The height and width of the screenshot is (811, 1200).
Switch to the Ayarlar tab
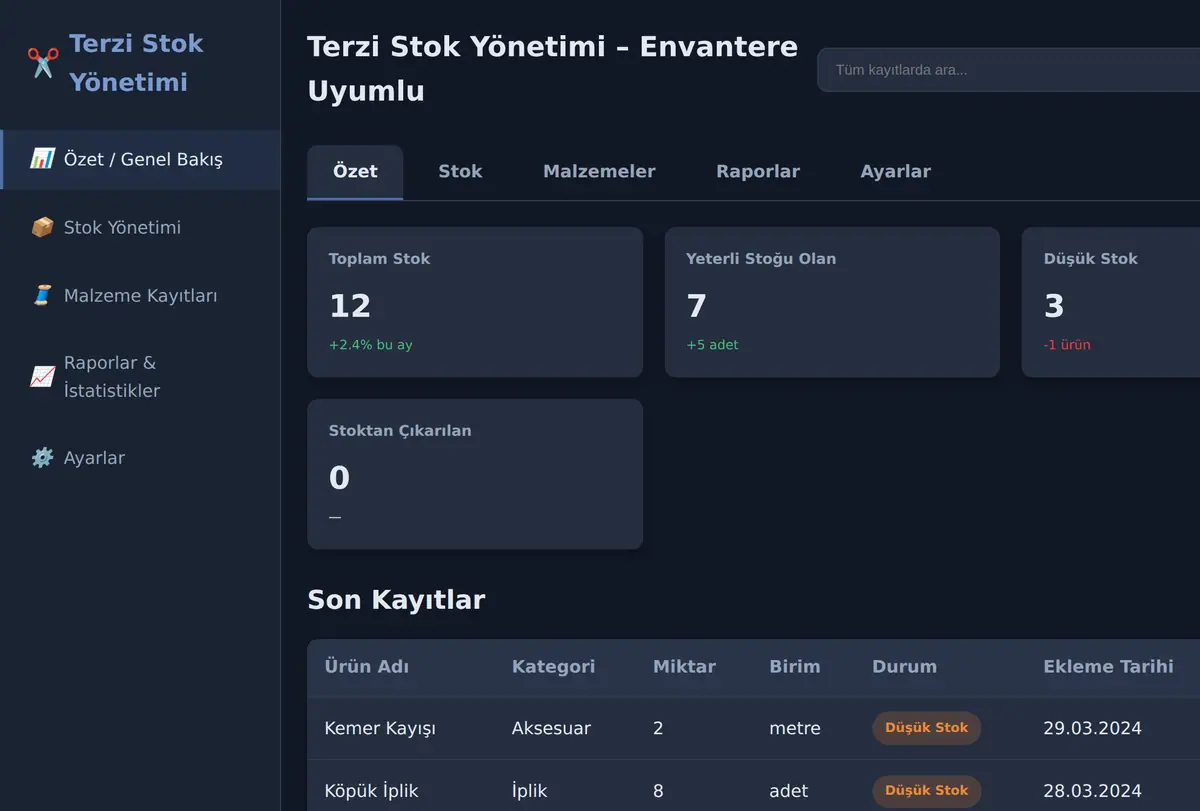(x=896, y=172)
